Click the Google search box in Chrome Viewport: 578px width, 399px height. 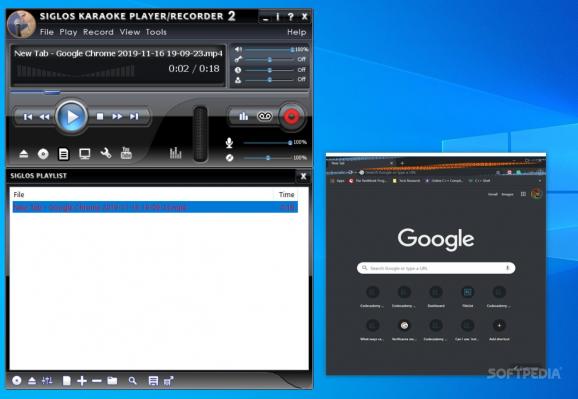436,268
